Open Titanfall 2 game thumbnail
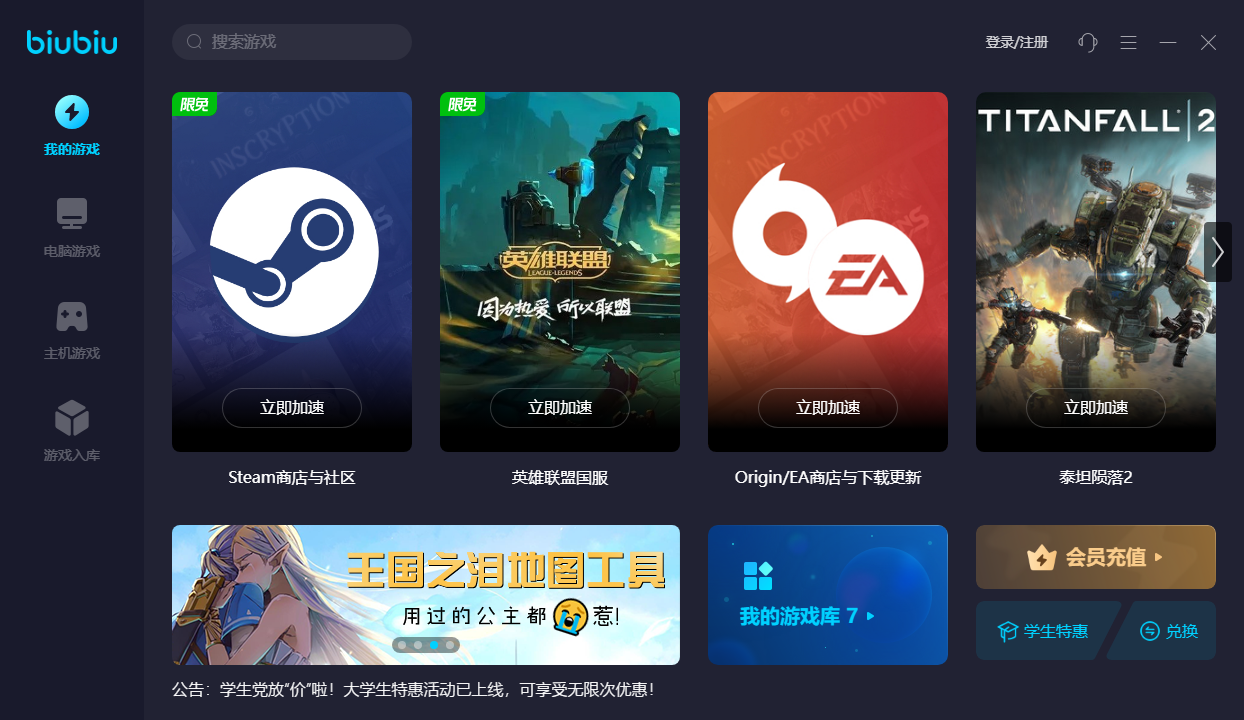Screen dimensions: 1244x720 (1096, 272)
